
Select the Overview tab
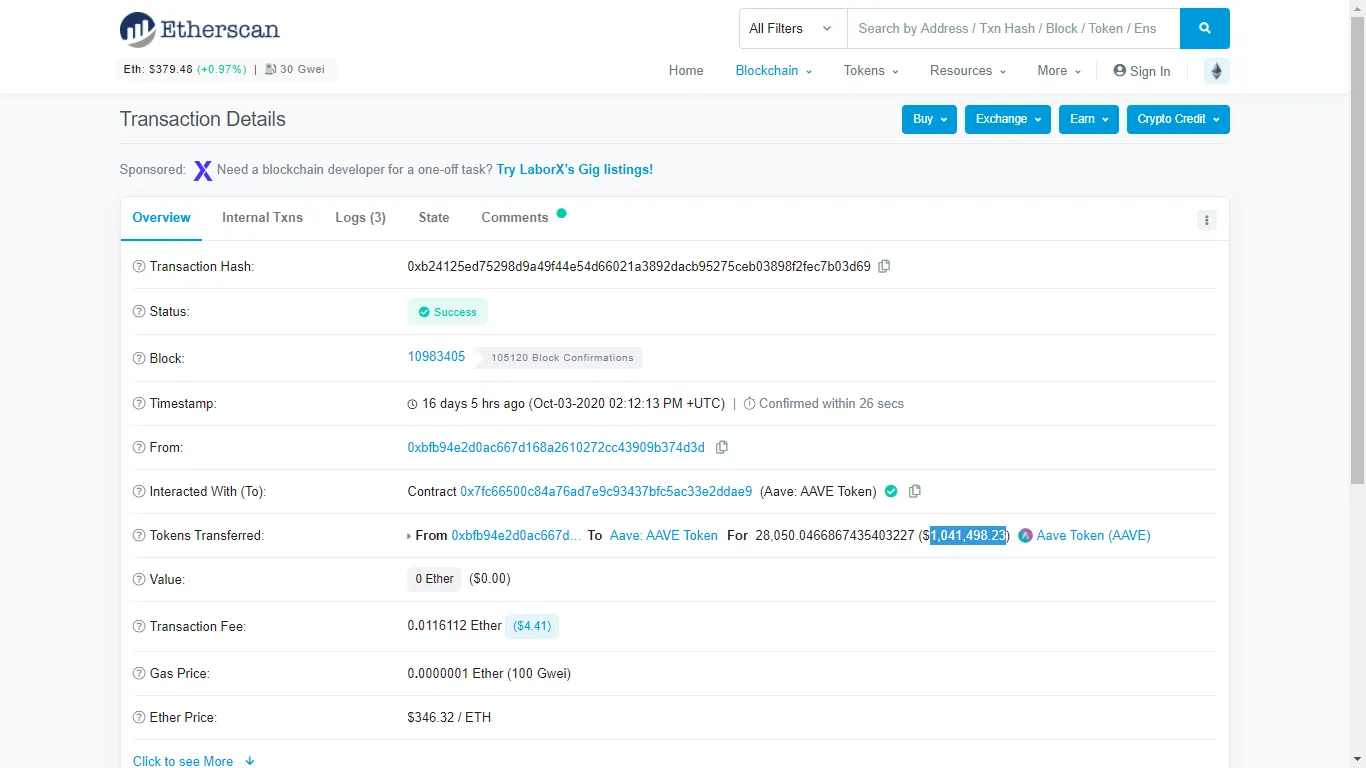tap(161, 218)
